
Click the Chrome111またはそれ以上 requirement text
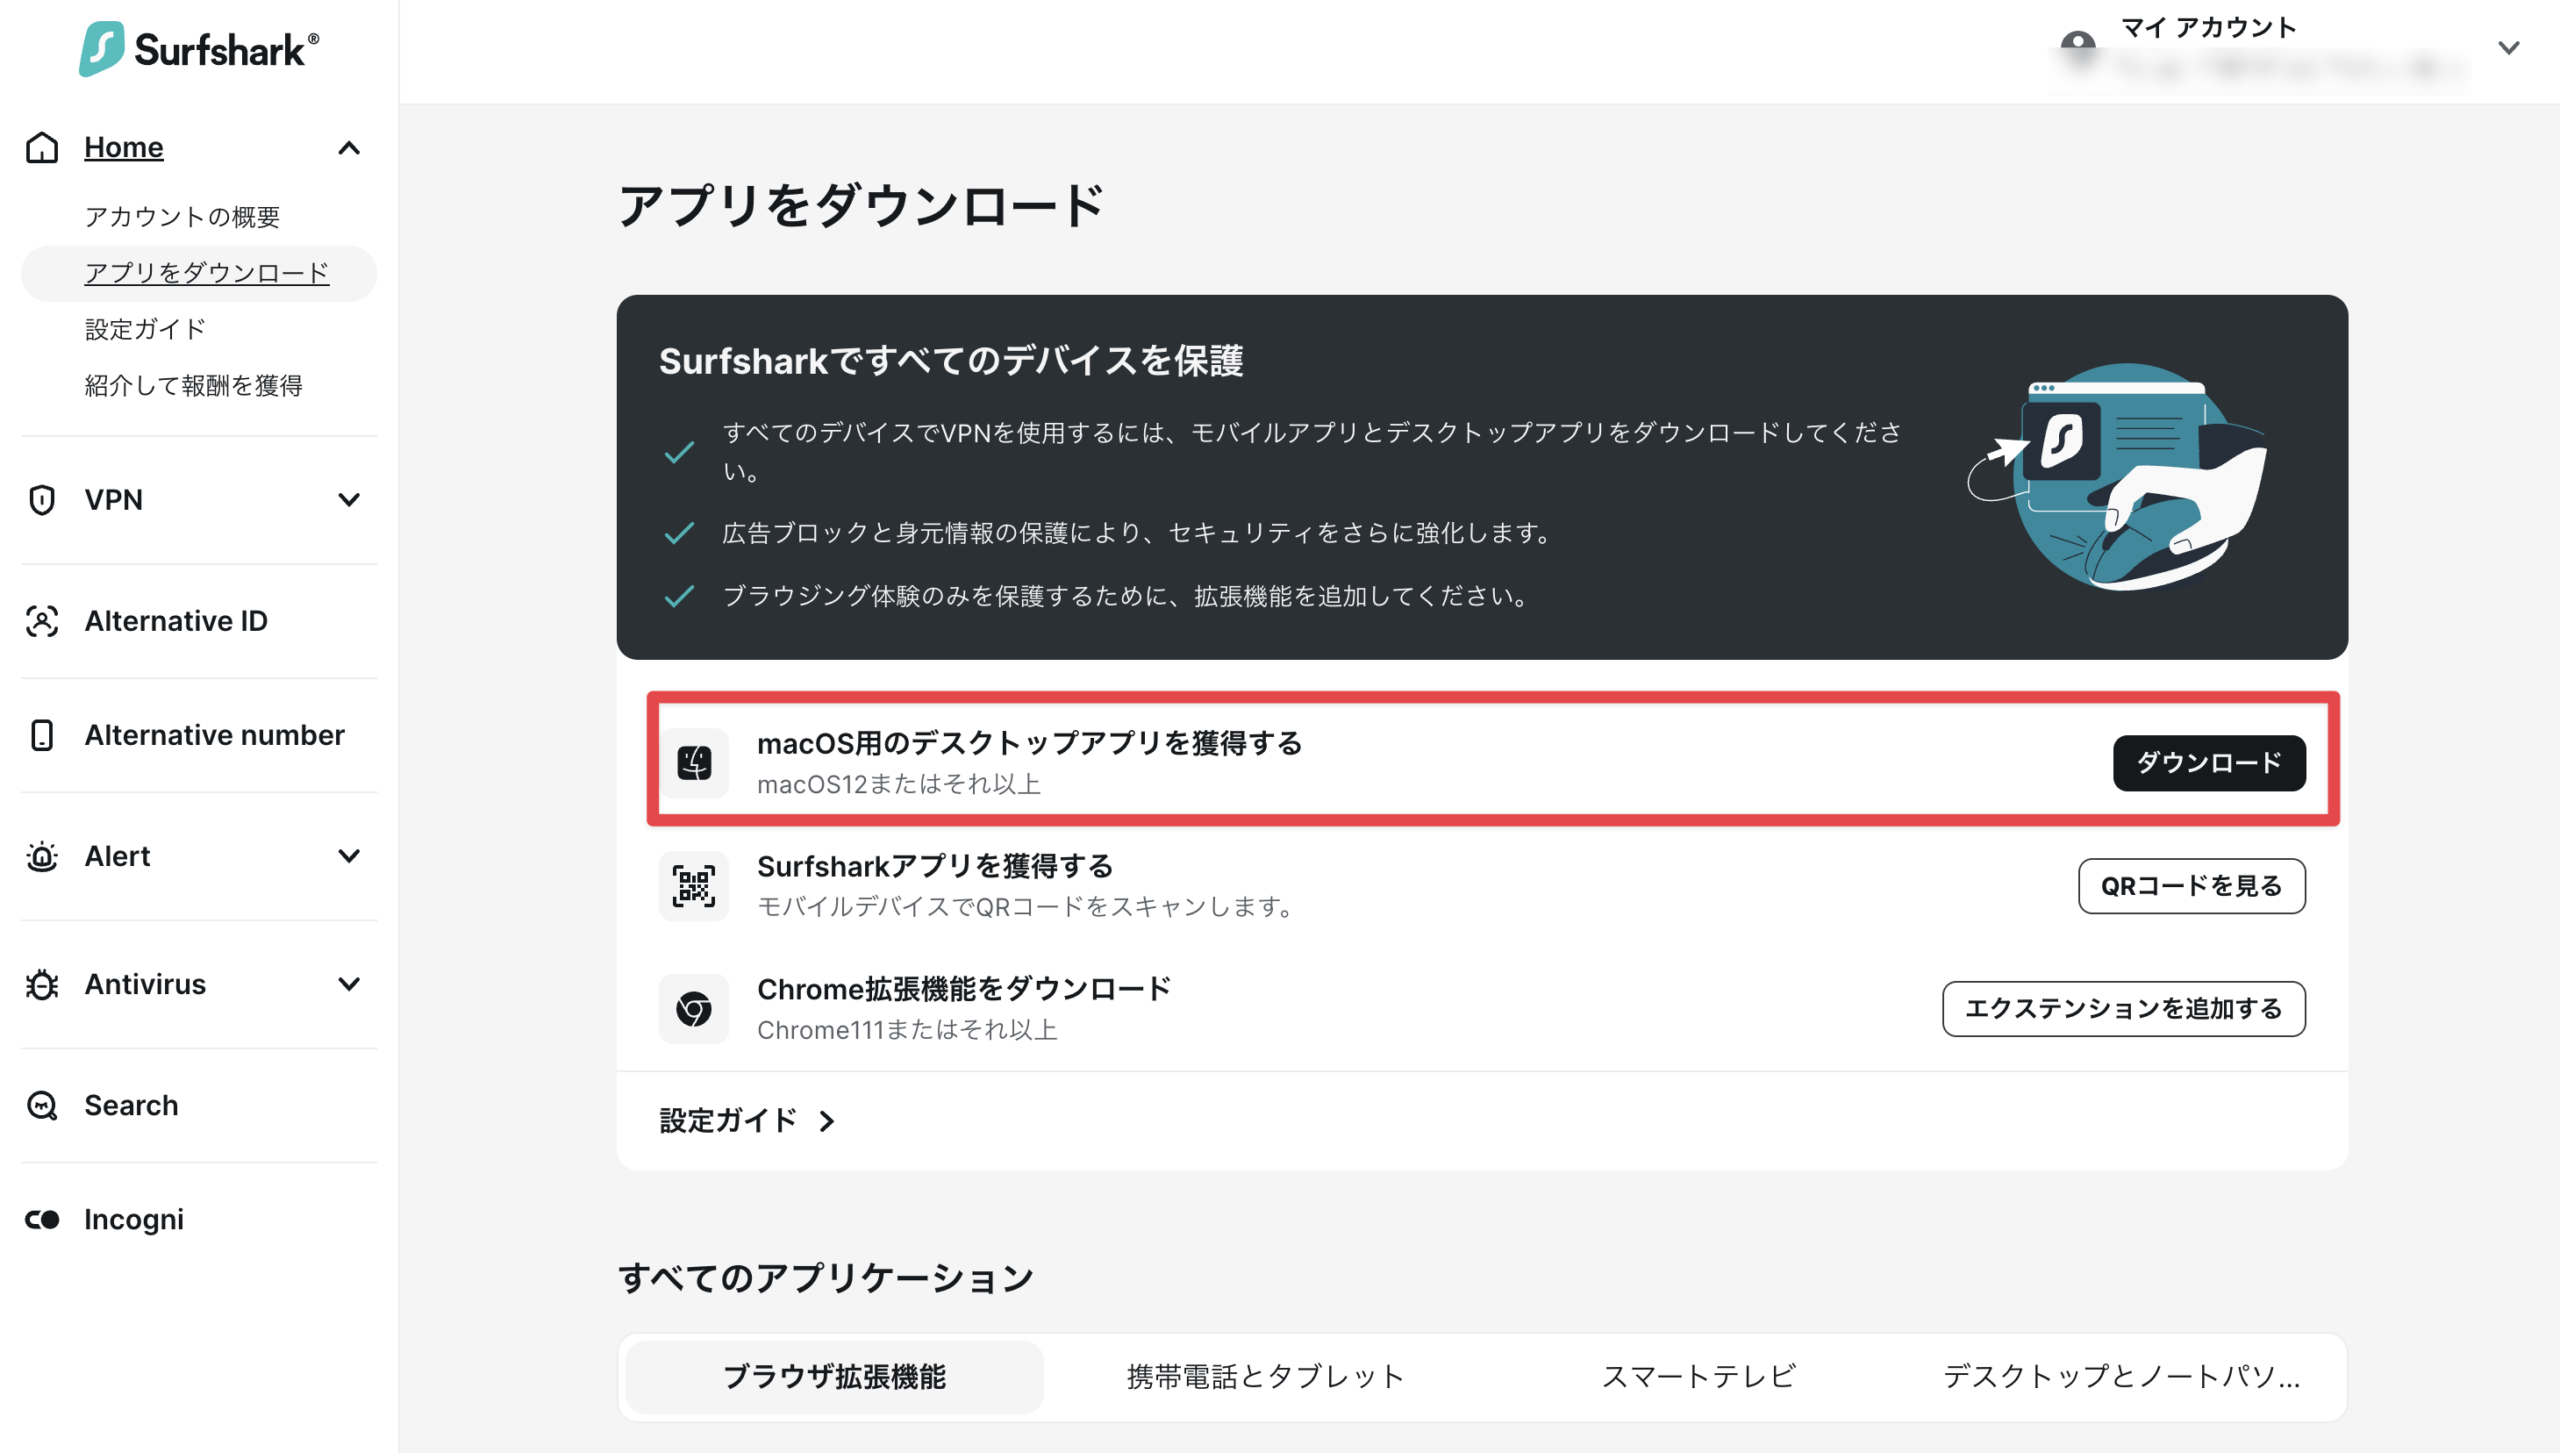(x=907, y=1030)
